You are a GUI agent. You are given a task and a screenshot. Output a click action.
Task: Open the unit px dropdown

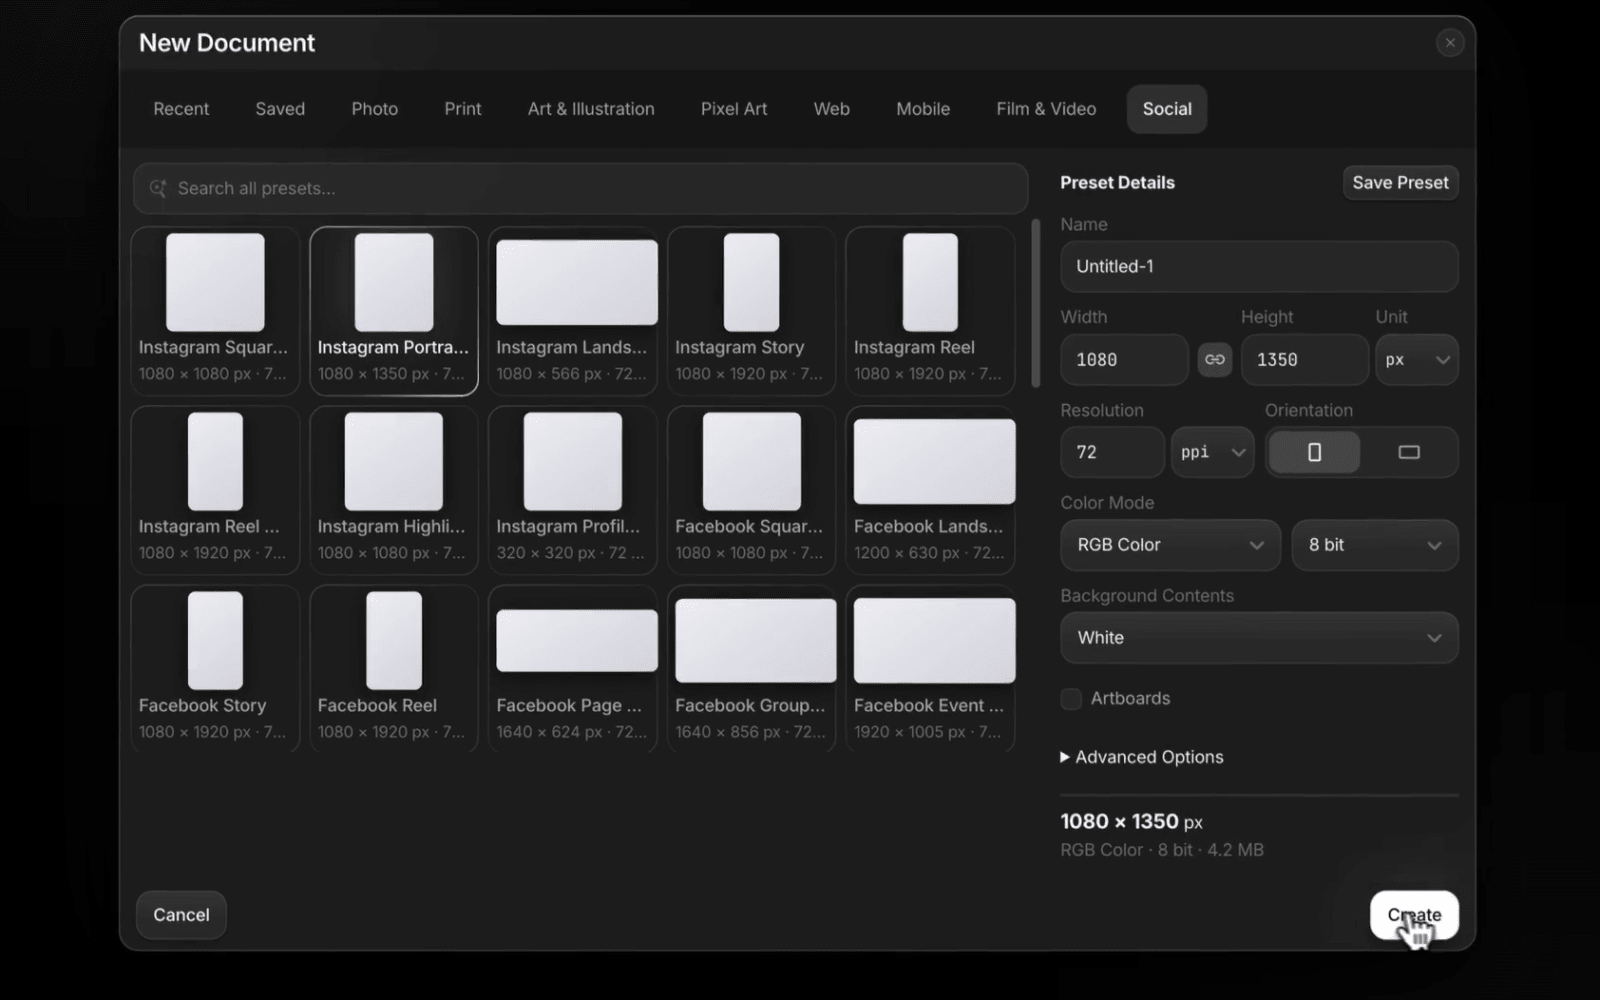tap(1417, 360)
